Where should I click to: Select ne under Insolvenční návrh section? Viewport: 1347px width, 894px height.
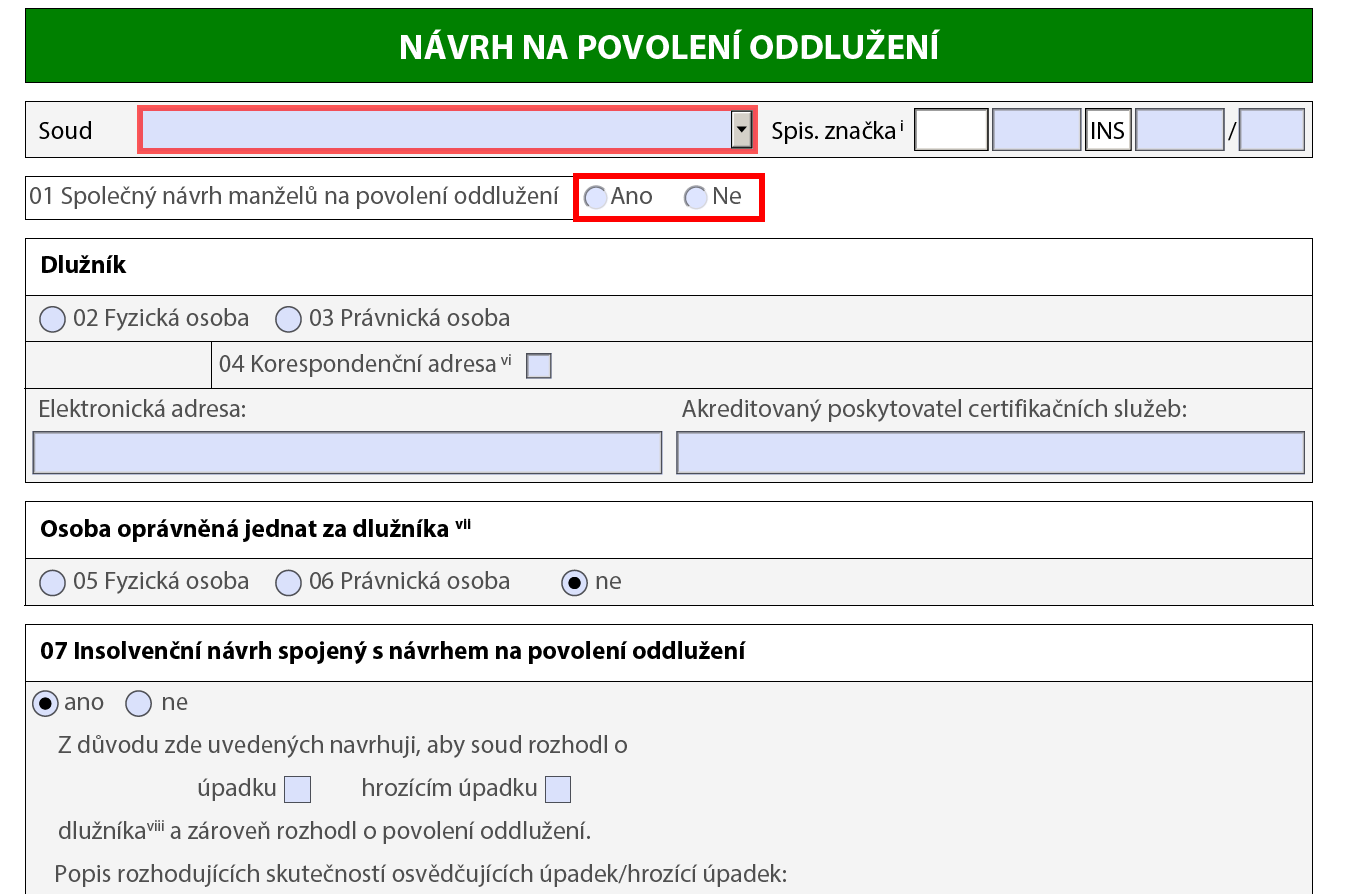137,702
